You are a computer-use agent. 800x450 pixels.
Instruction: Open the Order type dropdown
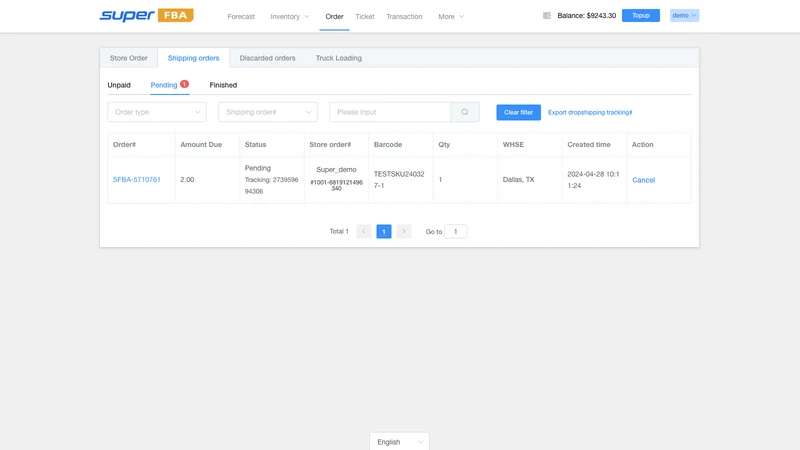[157, 112]
